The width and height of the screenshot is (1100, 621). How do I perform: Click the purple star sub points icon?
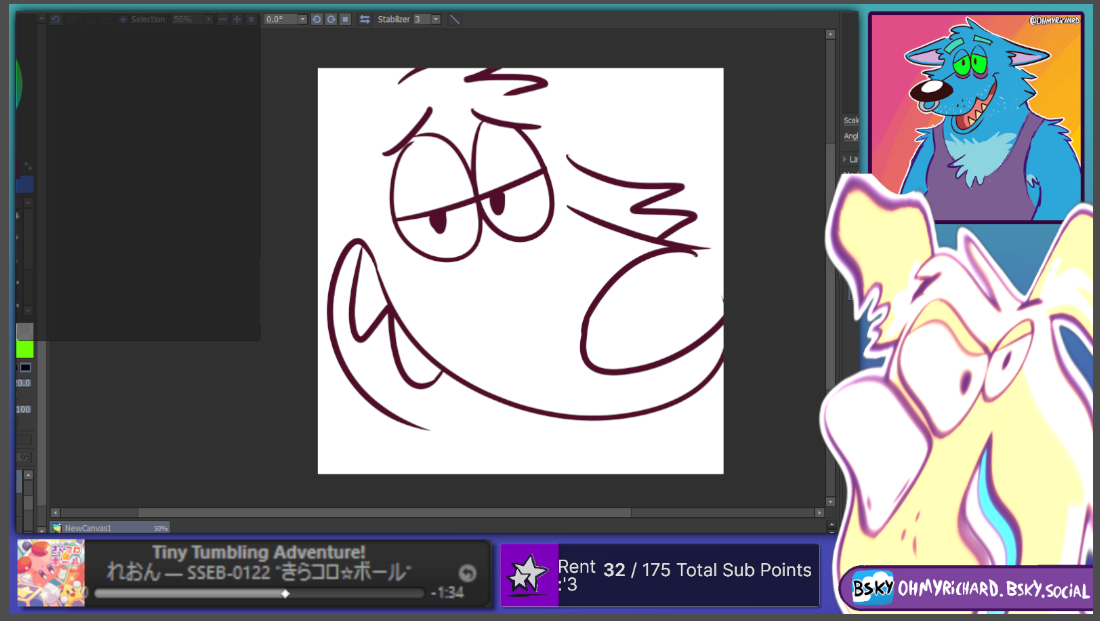(529, 575)
